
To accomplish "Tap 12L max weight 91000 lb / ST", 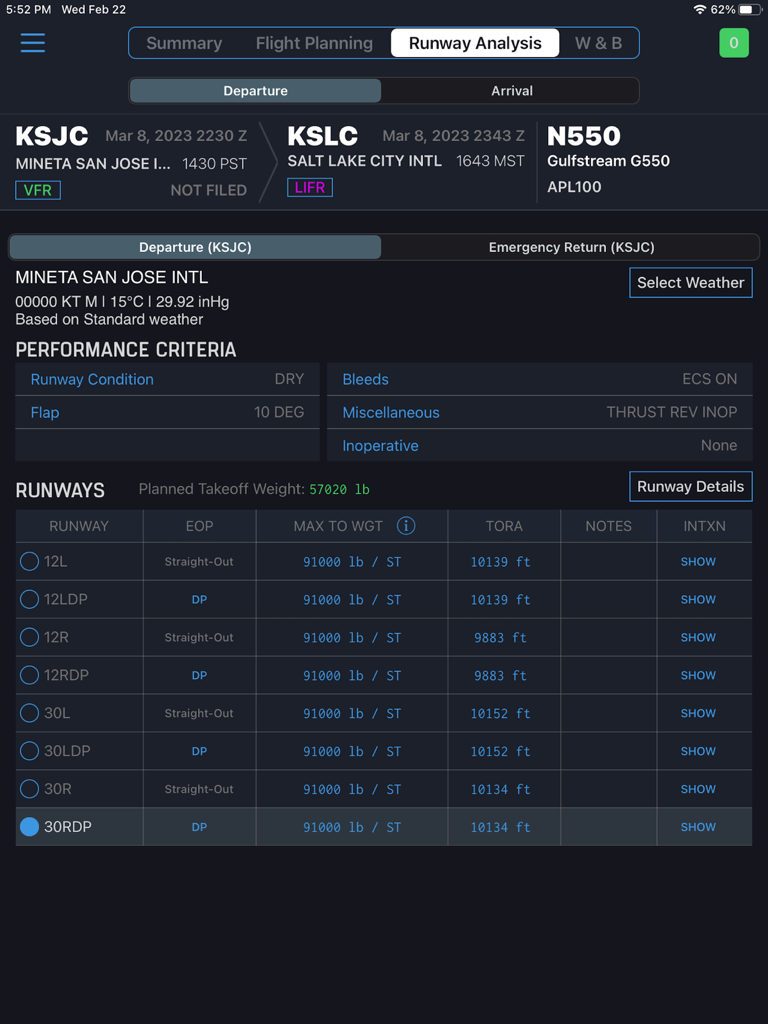I will coord(352,562).
